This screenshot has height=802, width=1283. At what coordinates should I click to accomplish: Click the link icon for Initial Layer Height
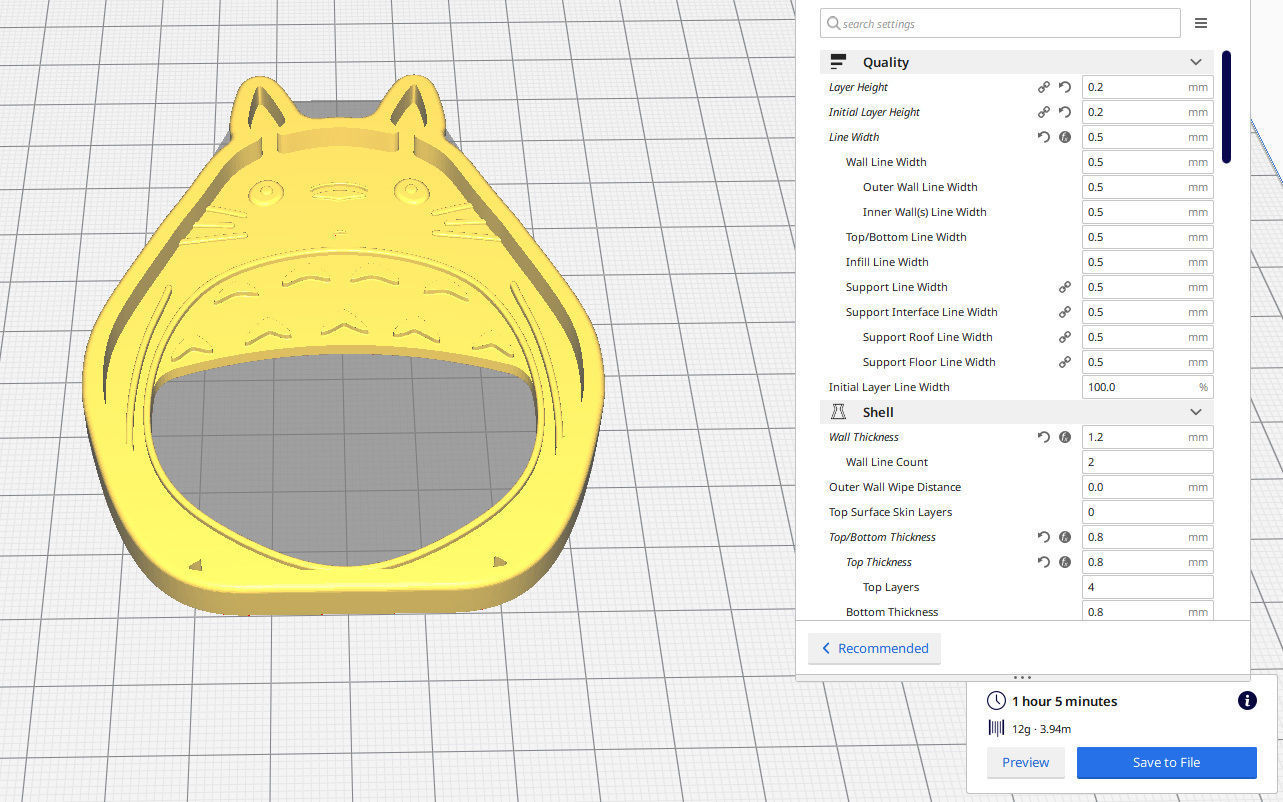(x=1044, y=112)
